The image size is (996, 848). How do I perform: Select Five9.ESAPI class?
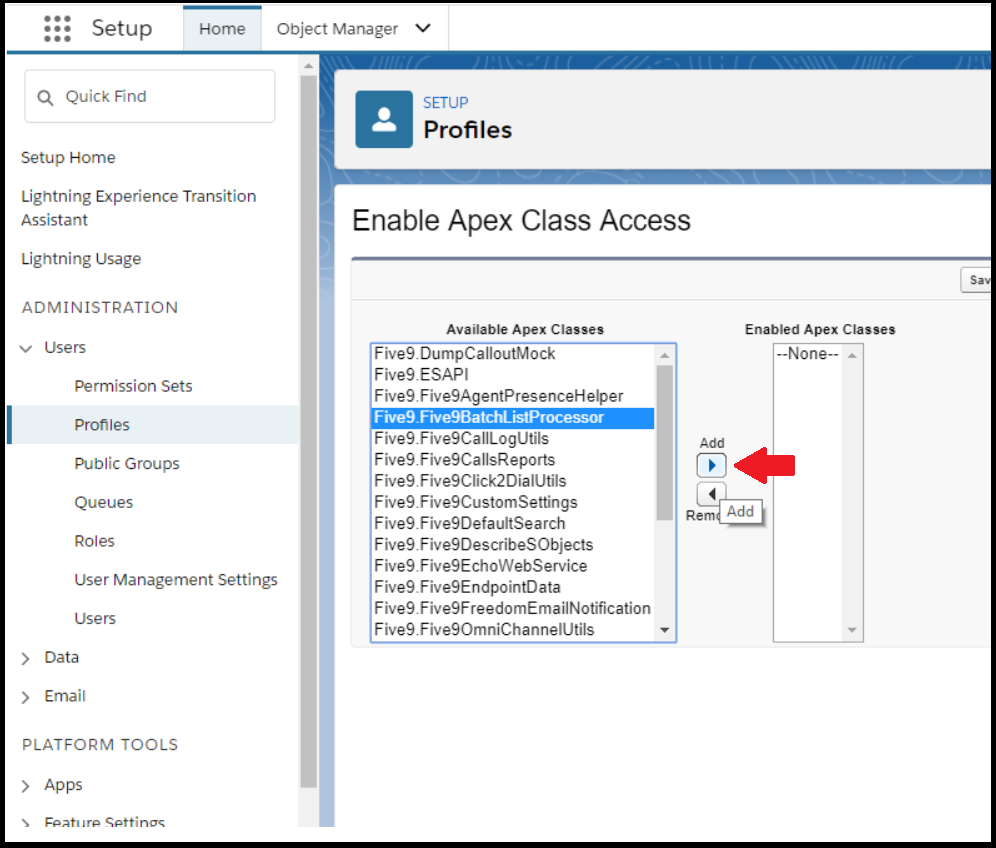pos(513,375)
